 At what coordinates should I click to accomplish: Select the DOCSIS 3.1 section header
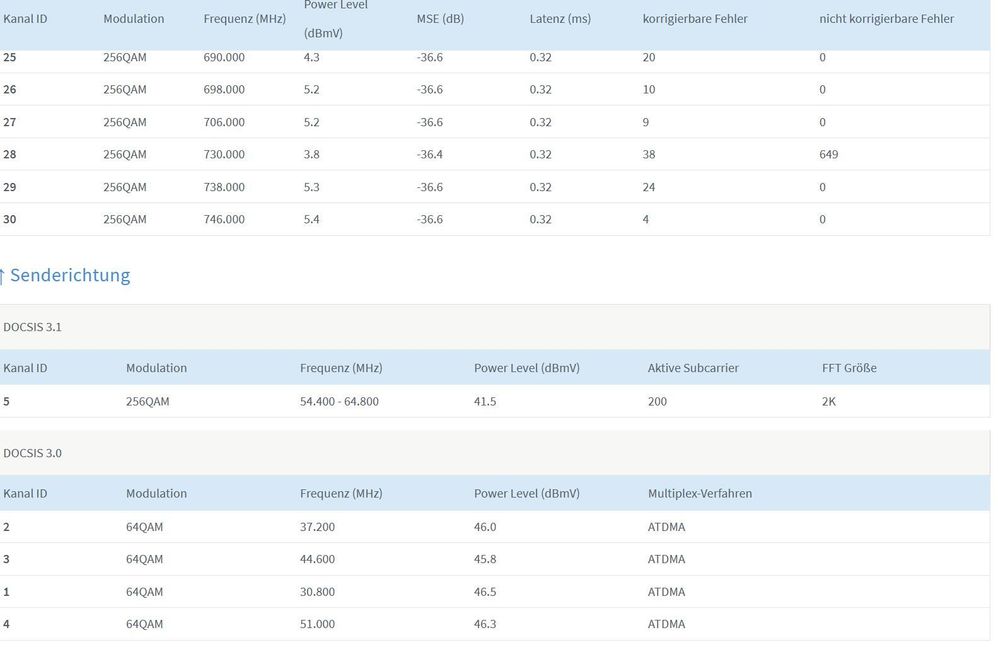[32, 327]
